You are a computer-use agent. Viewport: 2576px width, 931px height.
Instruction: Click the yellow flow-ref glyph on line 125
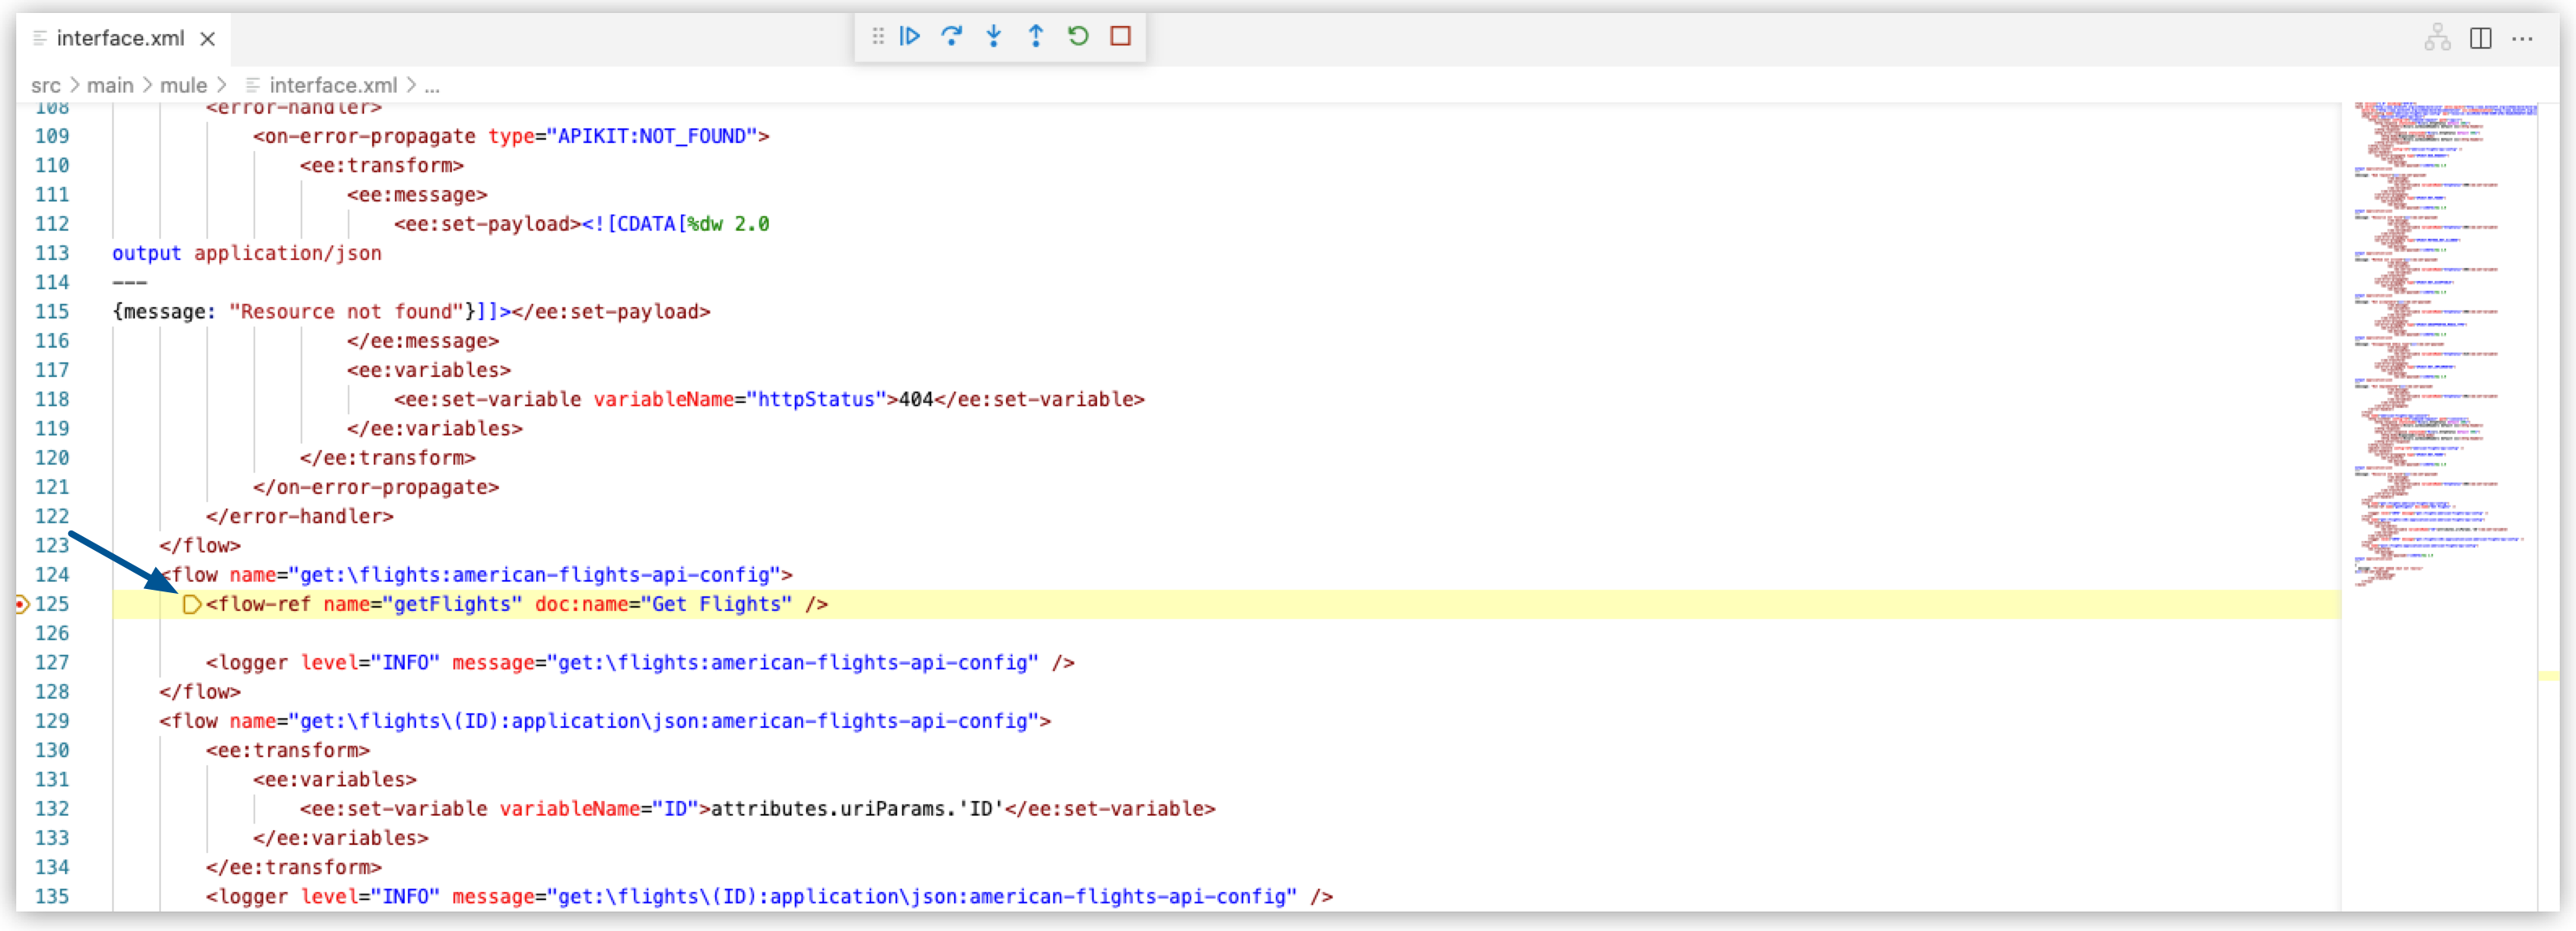point(192,604)
